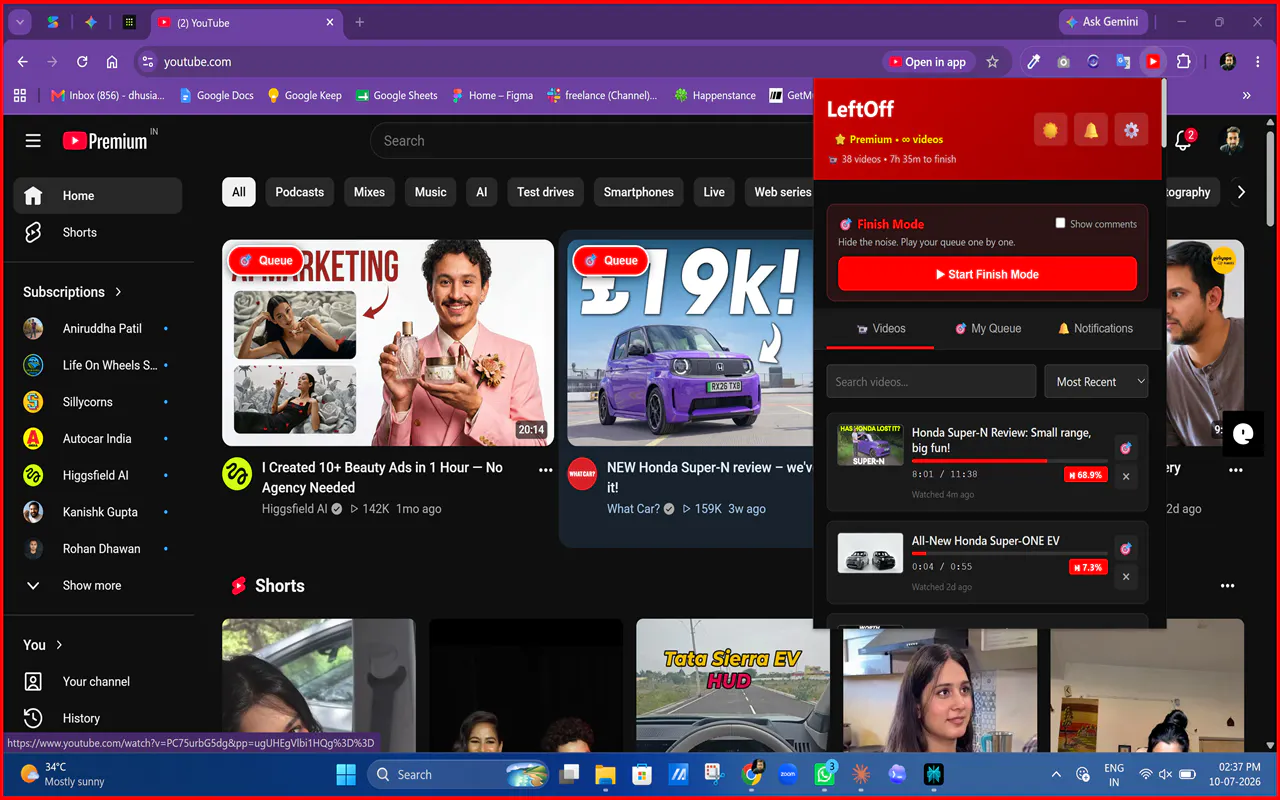Open Windows Start menu
Screen dimensions: 1280x800
tap(345, 774)
